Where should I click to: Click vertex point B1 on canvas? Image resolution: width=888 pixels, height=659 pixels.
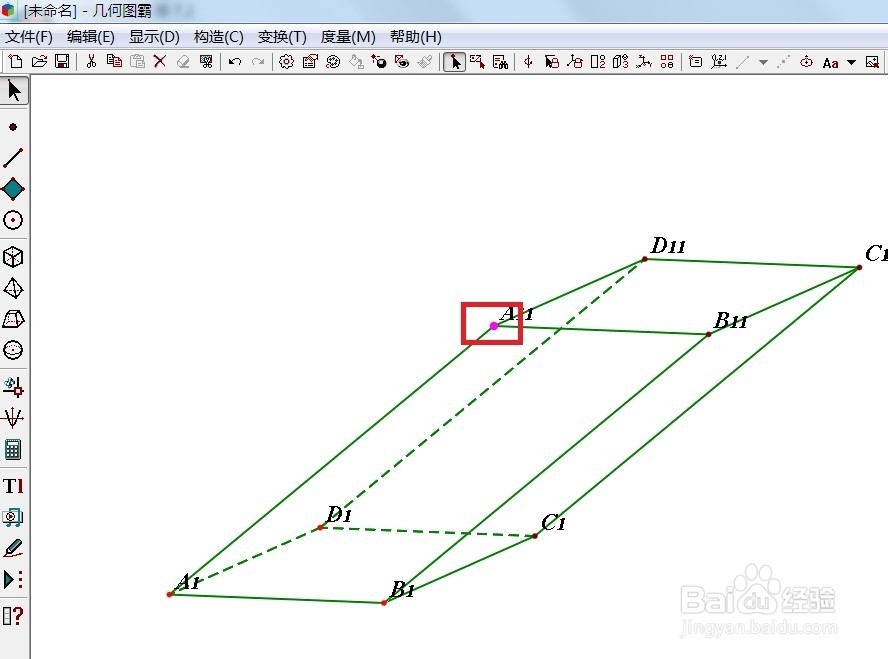(384, 603)
